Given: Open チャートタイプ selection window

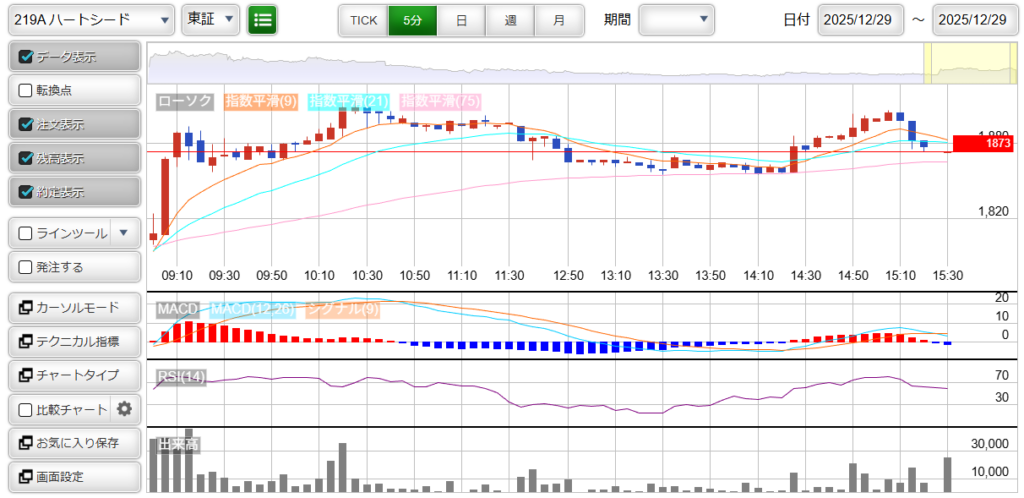Looking at the screenshot, I should click(71, 375).
